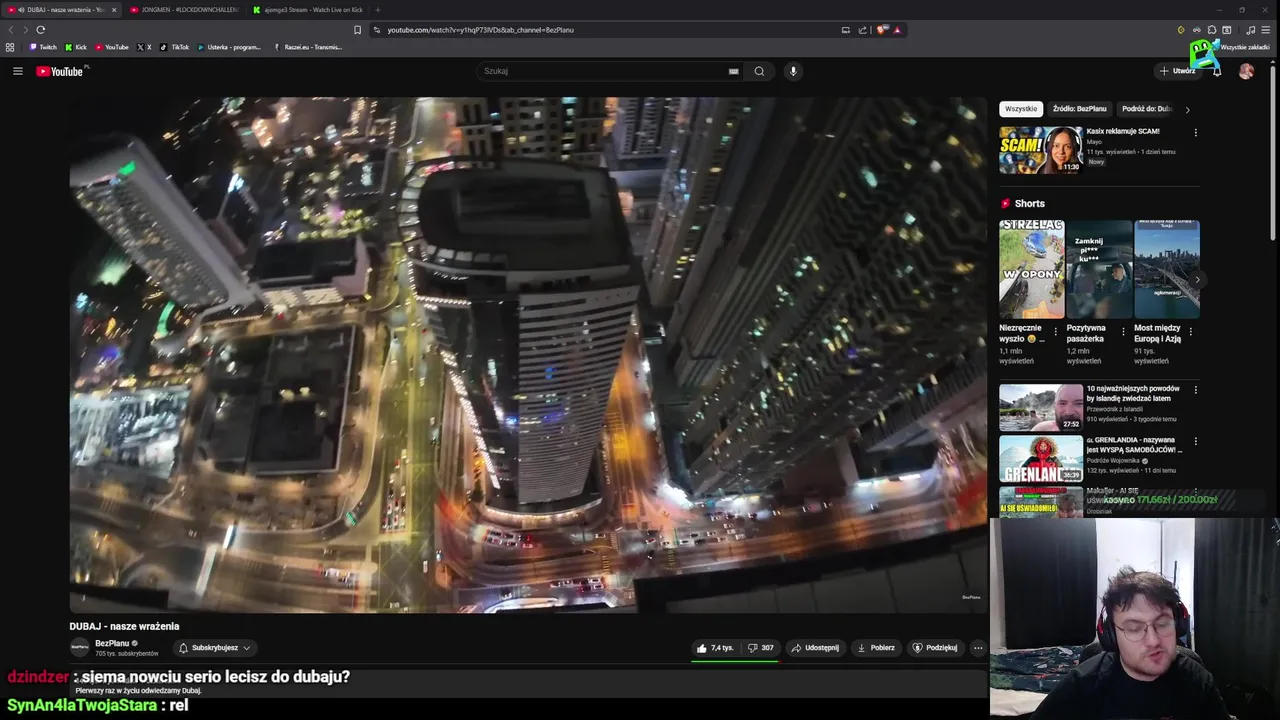Switch to ajemge3 Stream Kick tab
The height and width of the screenshot is (720, 1280).
click(308, 10)
